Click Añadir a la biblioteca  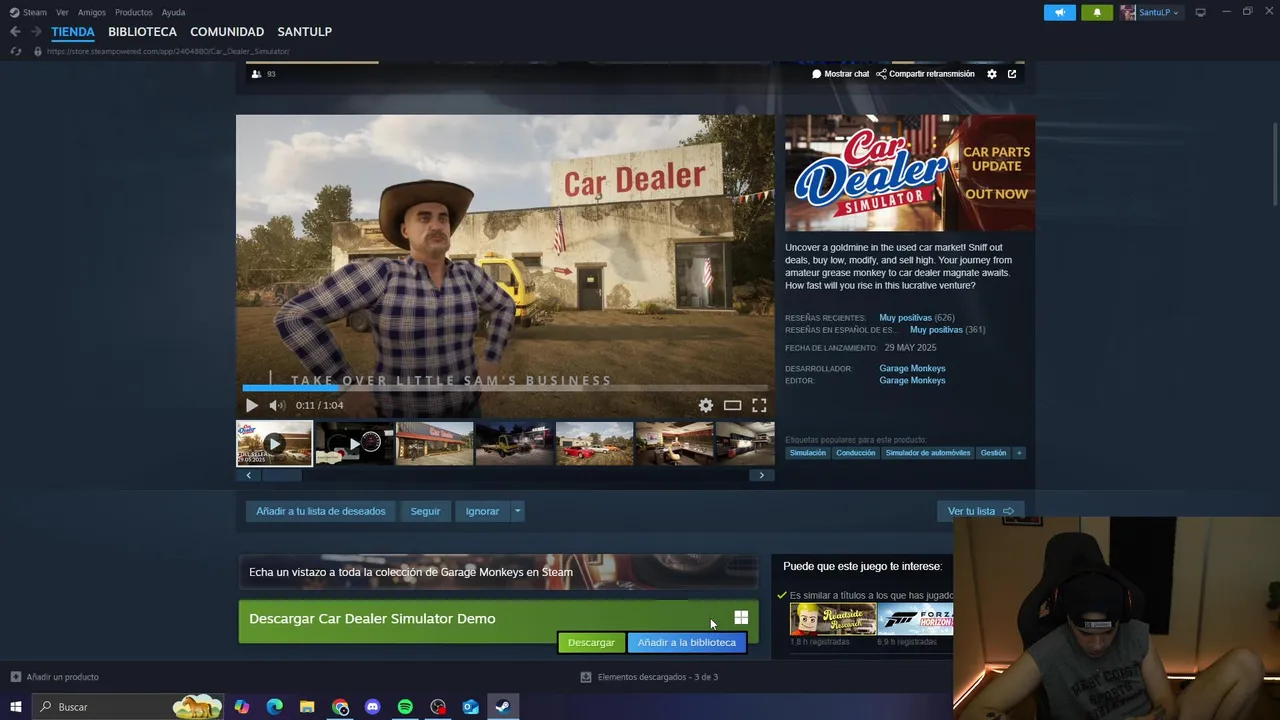pos(686,643)
